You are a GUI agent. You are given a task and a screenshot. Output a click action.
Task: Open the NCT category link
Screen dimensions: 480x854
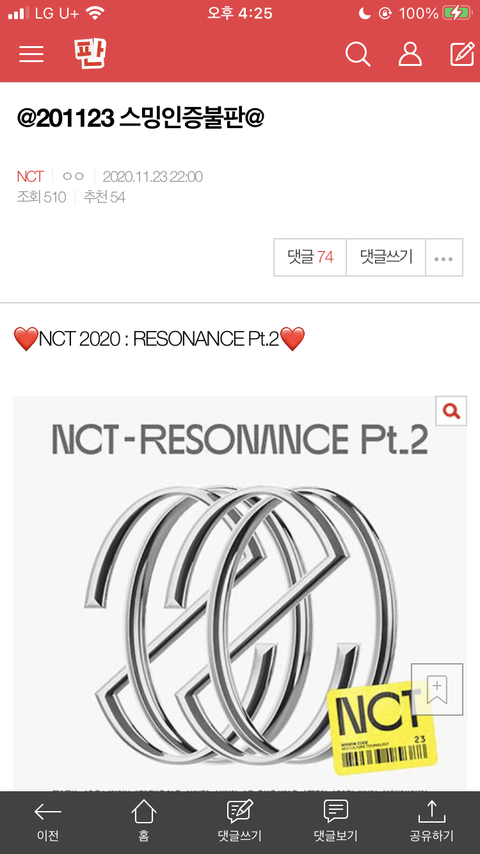point(30,176)
